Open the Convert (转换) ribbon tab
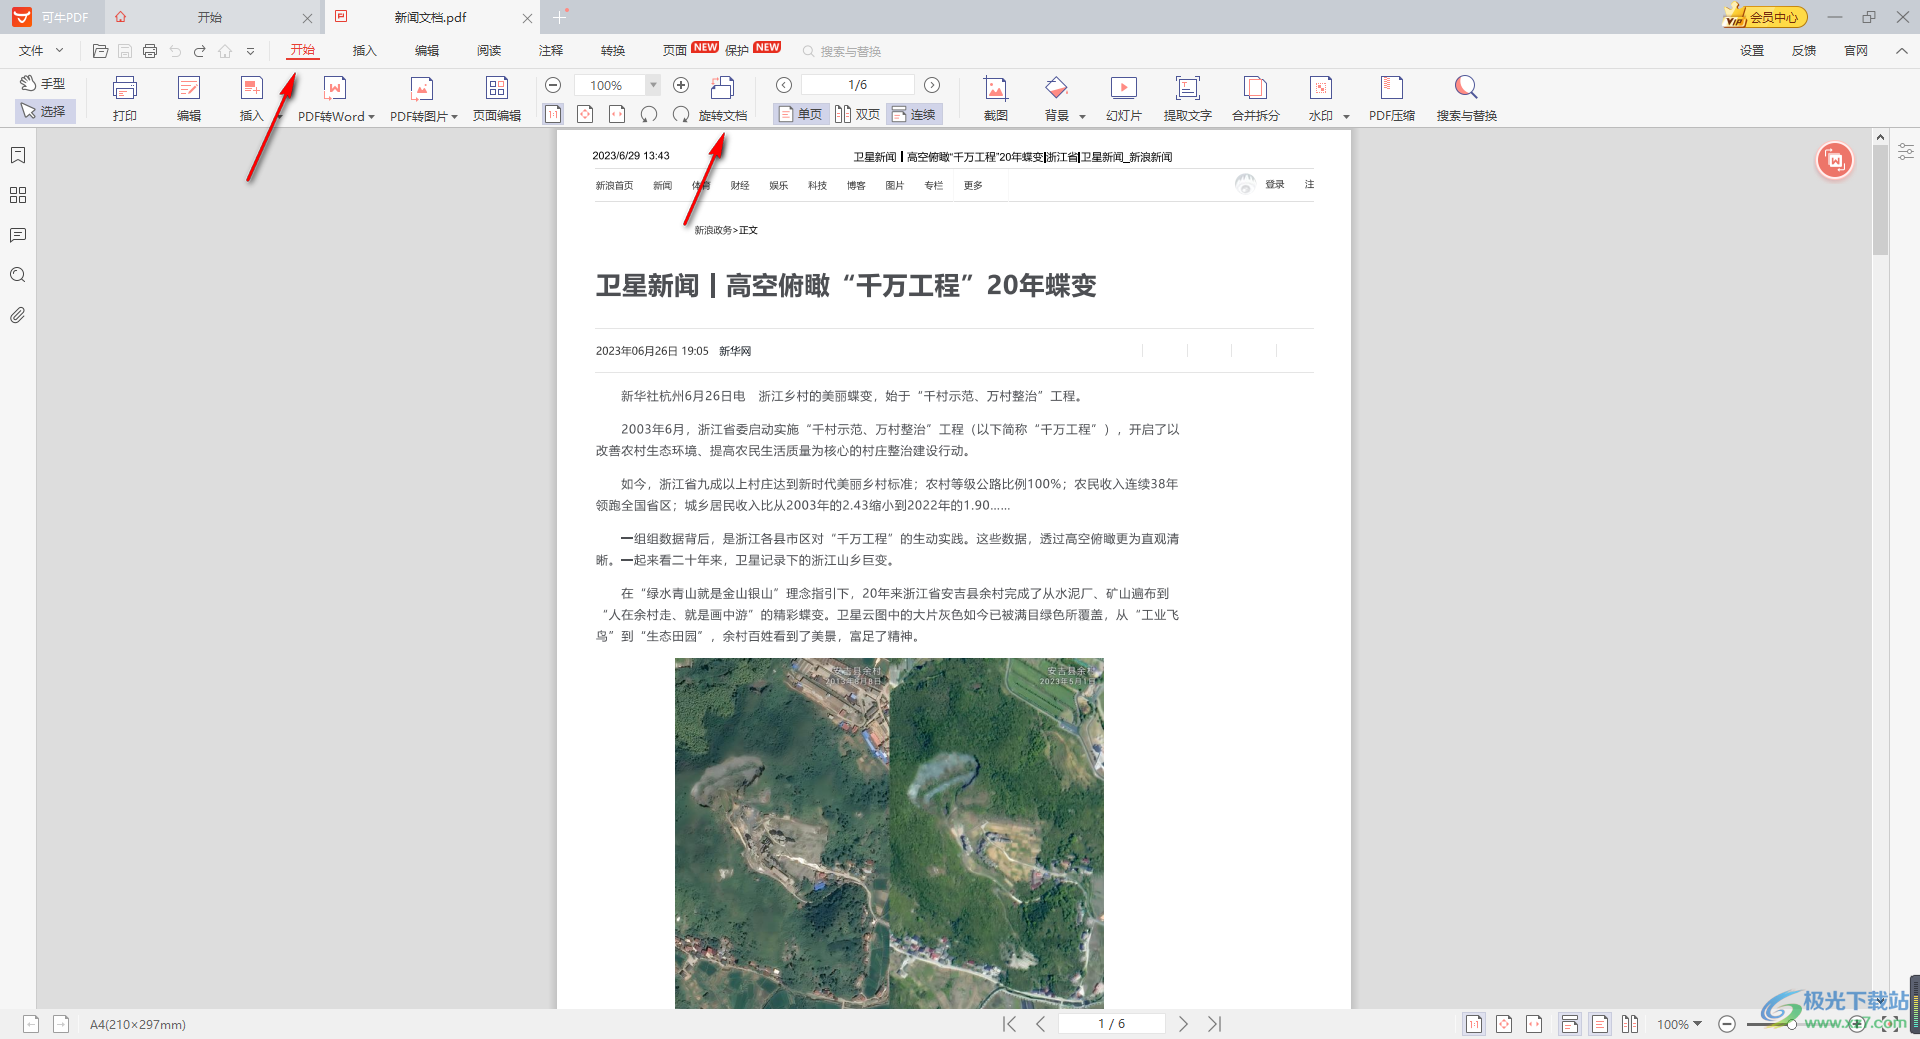 (613, 51)
